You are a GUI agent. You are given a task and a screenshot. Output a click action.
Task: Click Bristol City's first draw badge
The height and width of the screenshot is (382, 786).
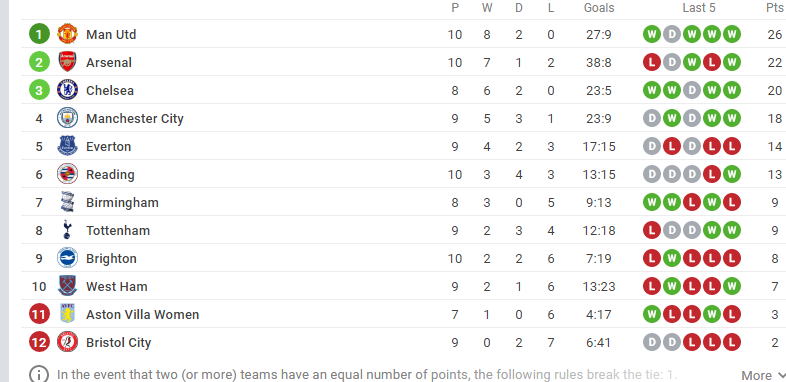[652, 343]
